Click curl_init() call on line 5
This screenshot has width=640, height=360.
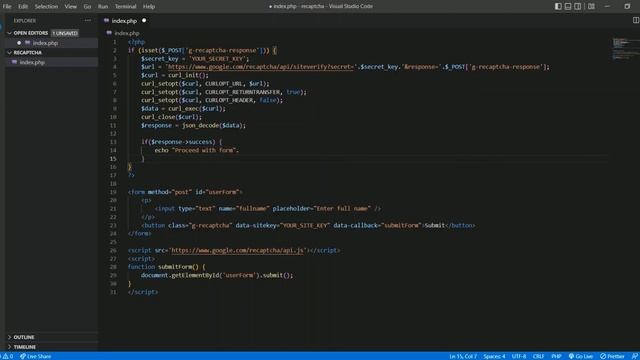pos(187,75)
